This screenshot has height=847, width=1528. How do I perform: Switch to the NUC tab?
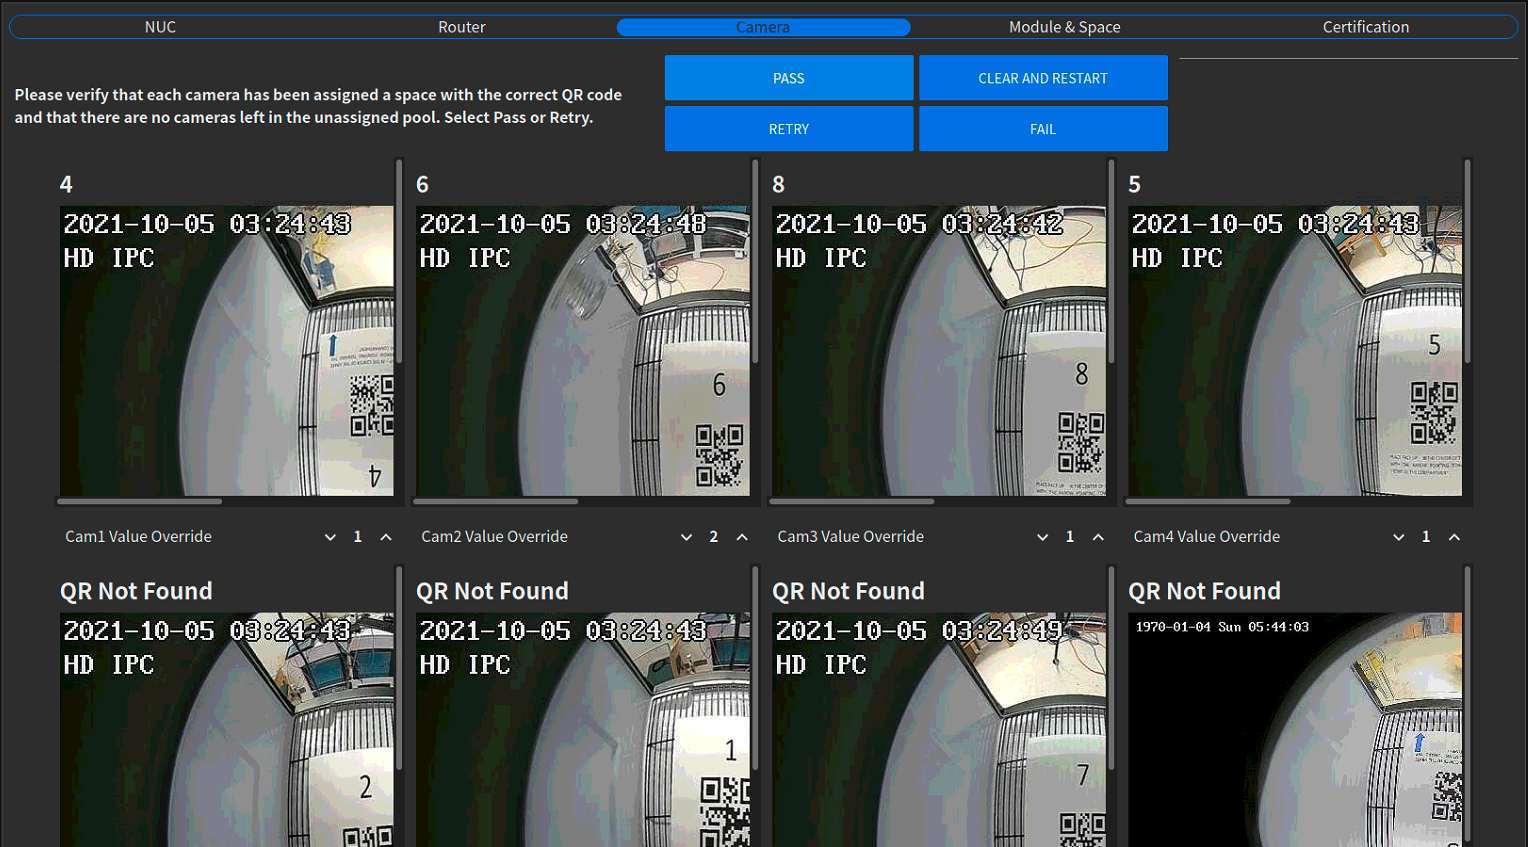[160, 27]
